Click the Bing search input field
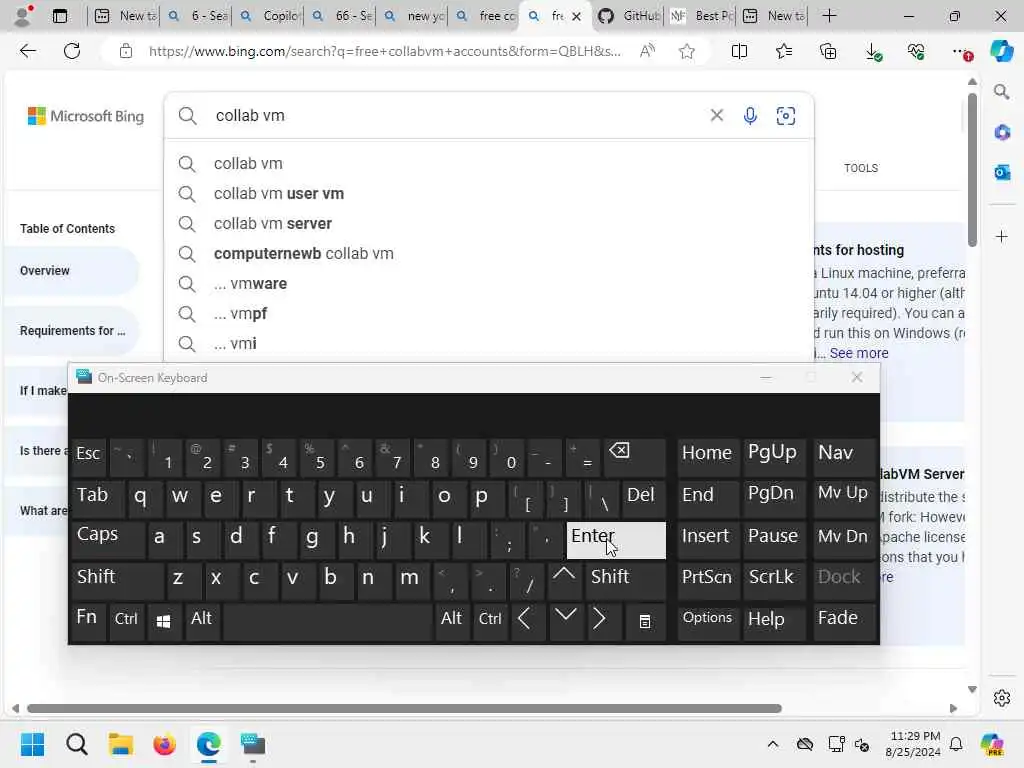 coord(457,116)
